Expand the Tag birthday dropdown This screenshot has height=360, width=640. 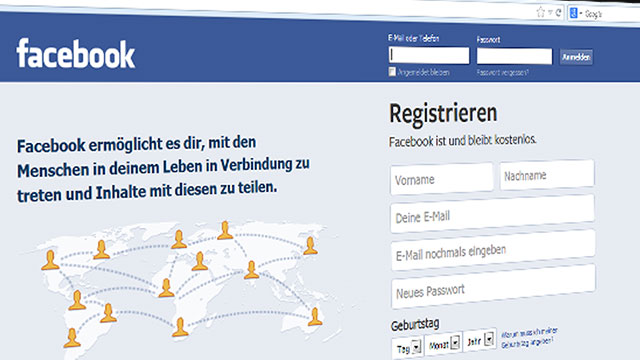pos(407,348)
